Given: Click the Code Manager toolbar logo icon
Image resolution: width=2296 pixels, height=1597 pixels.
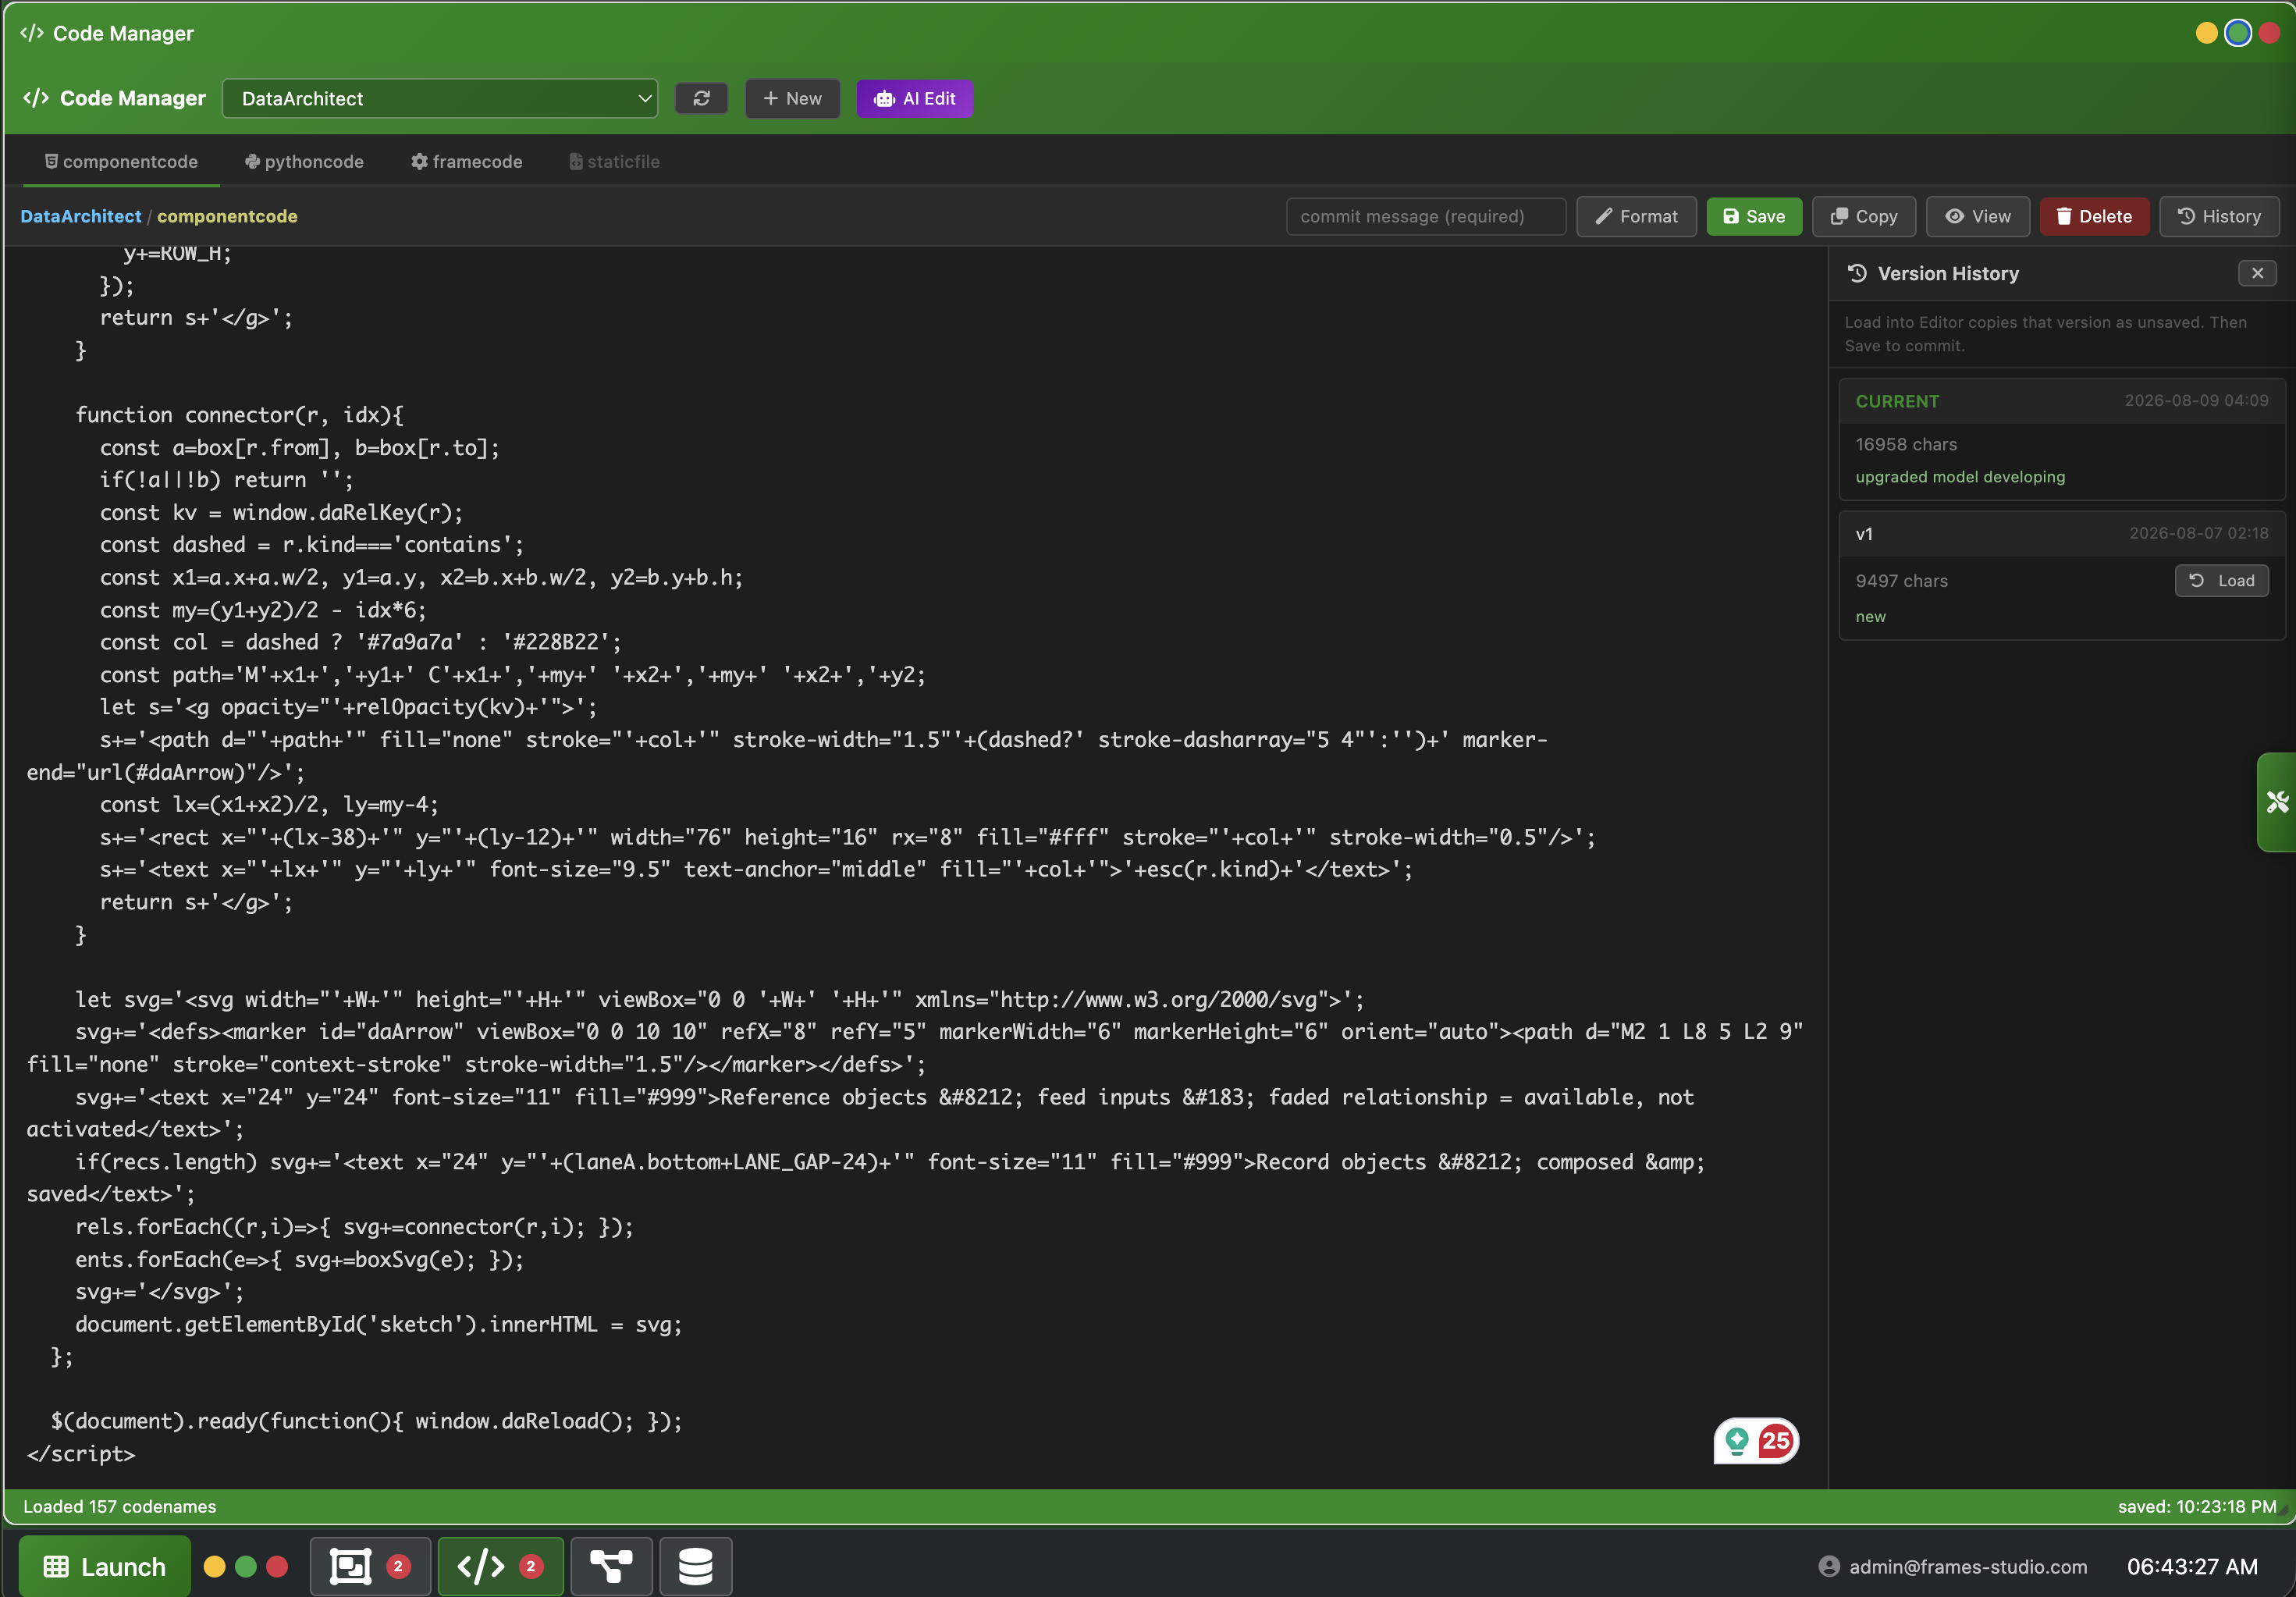Looking at the screenshot, I should pos(36,98).
